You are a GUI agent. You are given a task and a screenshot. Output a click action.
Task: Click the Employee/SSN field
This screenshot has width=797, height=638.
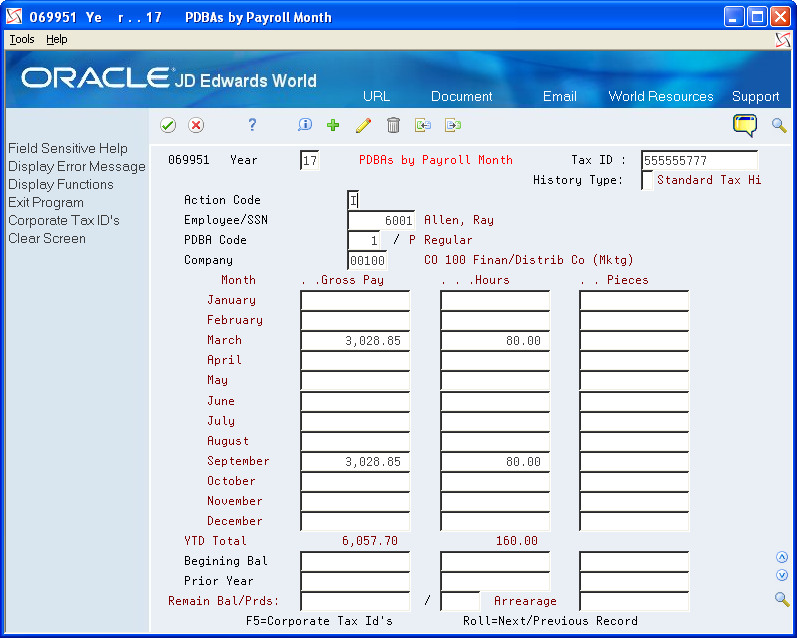point(381,221)
